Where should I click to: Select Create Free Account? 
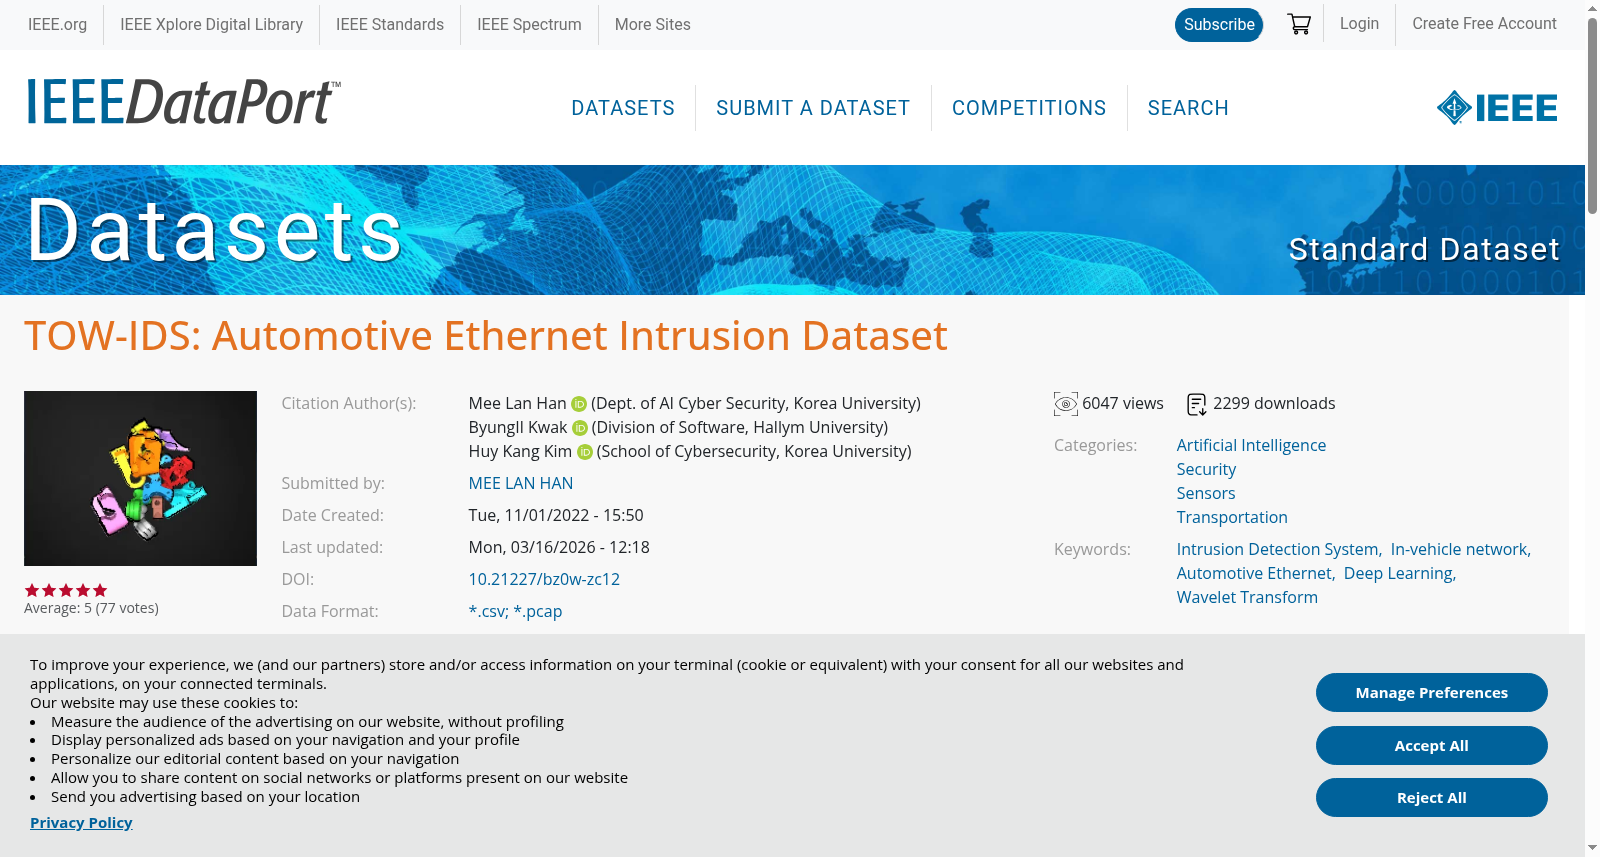click(x=1484, y=23)
